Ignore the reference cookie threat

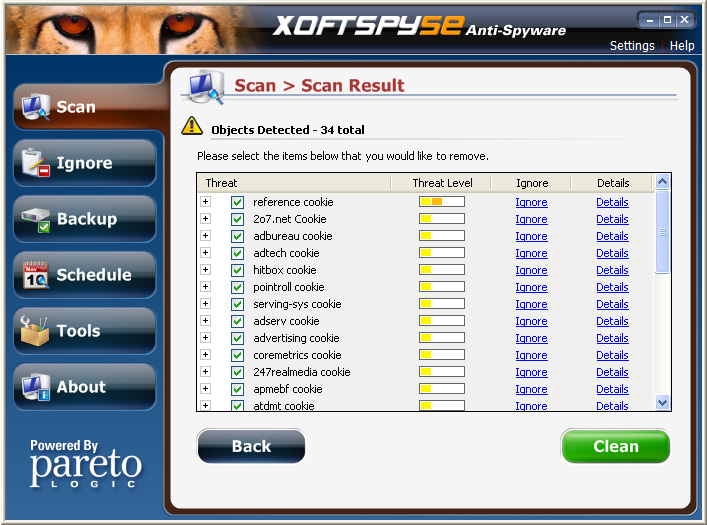pos(531,202)
